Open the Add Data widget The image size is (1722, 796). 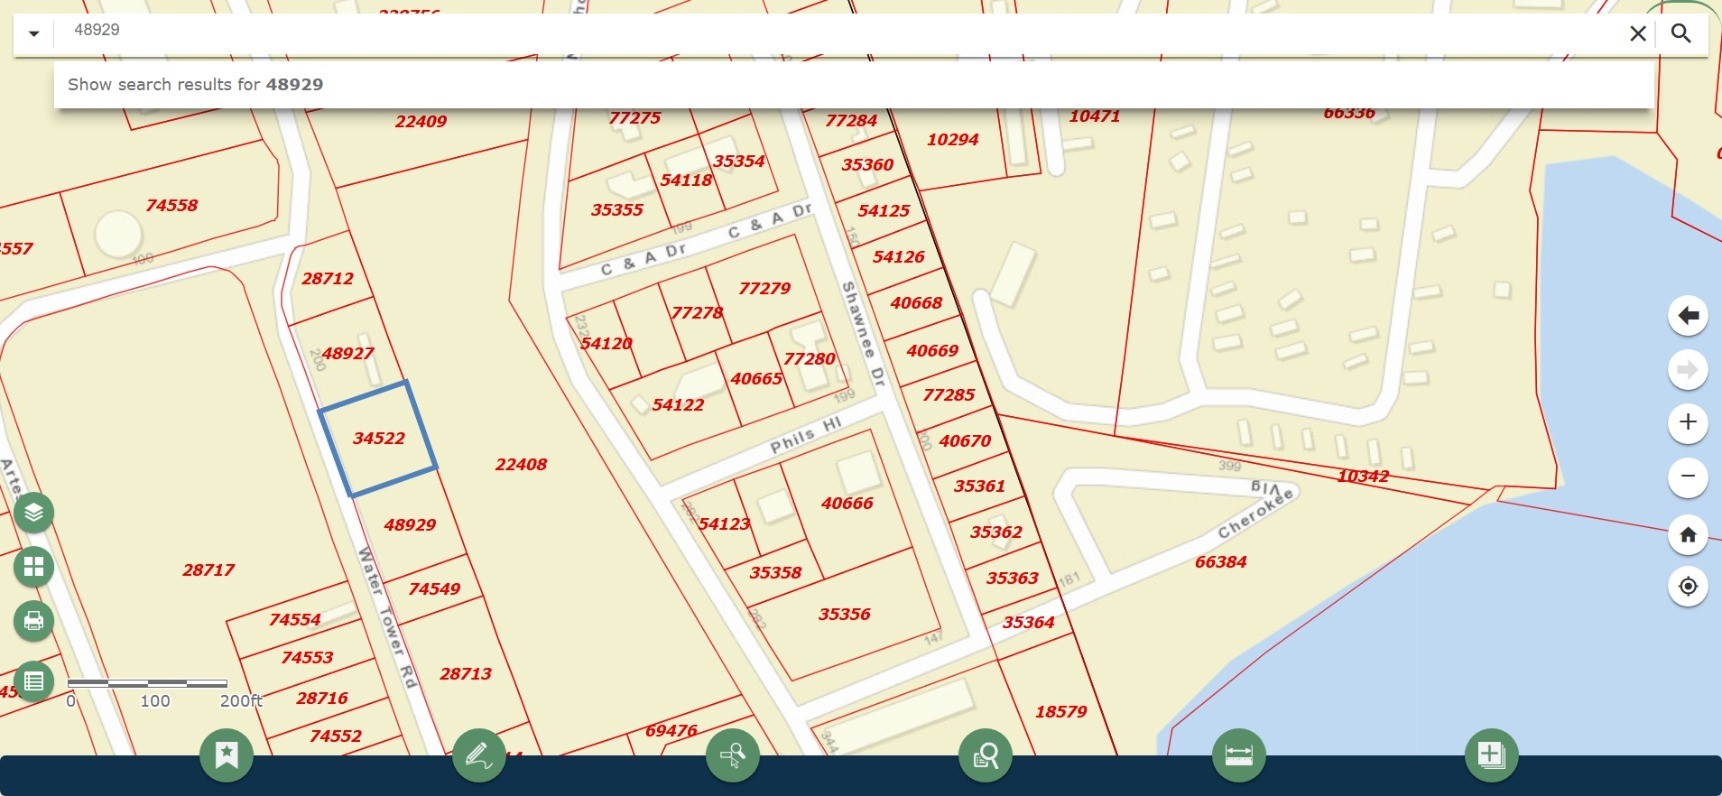[1491, 755]
